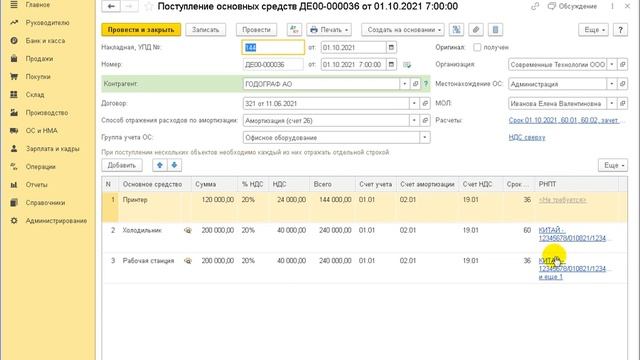Move table row up with the up-arrow button
The image size is (640, 360).
coord(160,165)
